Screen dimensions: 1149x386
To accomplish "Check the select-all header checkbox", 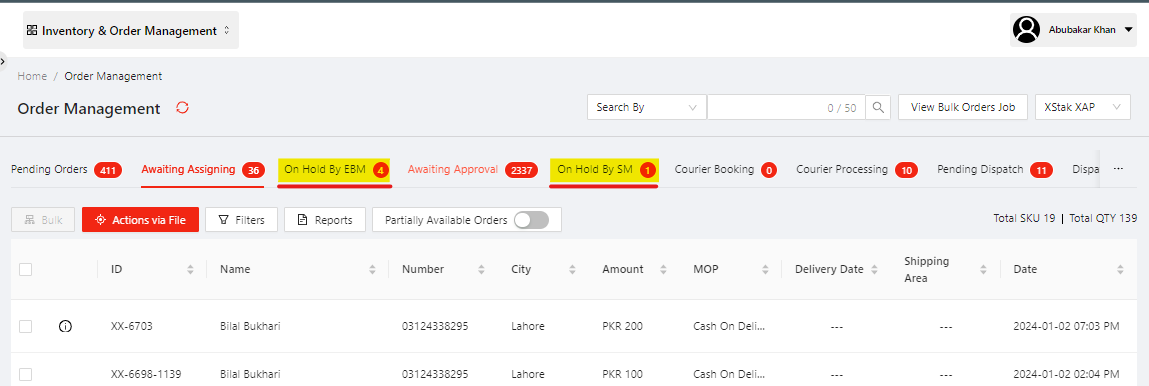I will pyautogui.click(x=26, y=270).
